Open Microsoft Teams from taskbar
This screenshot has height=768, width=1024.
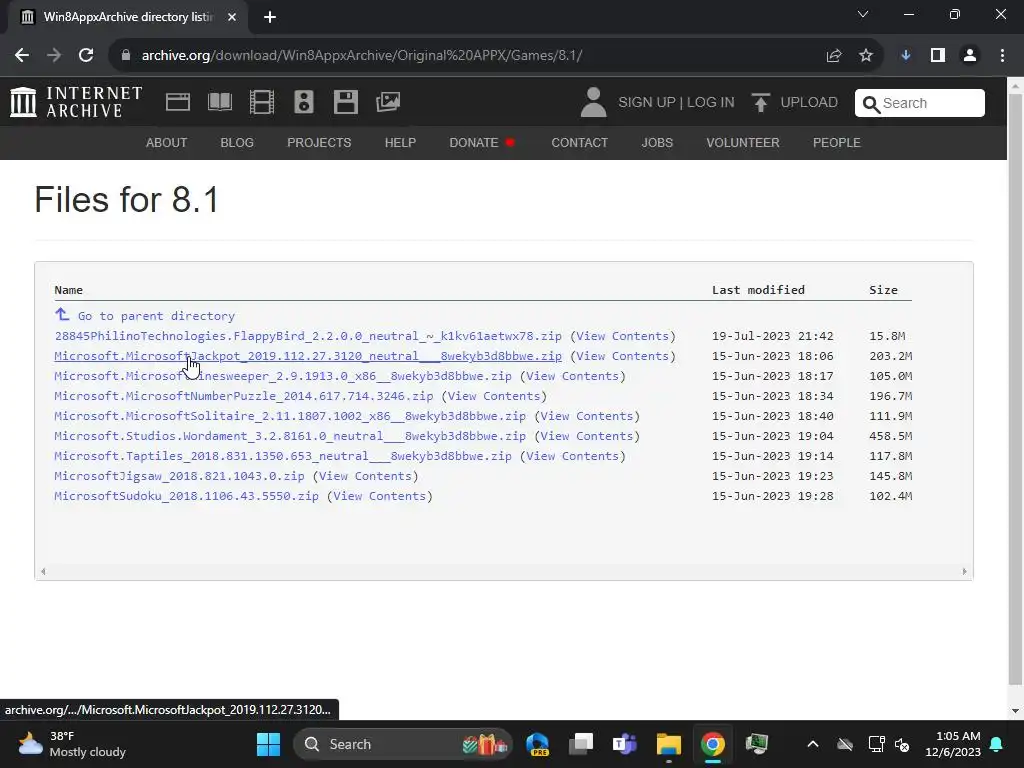624,744
